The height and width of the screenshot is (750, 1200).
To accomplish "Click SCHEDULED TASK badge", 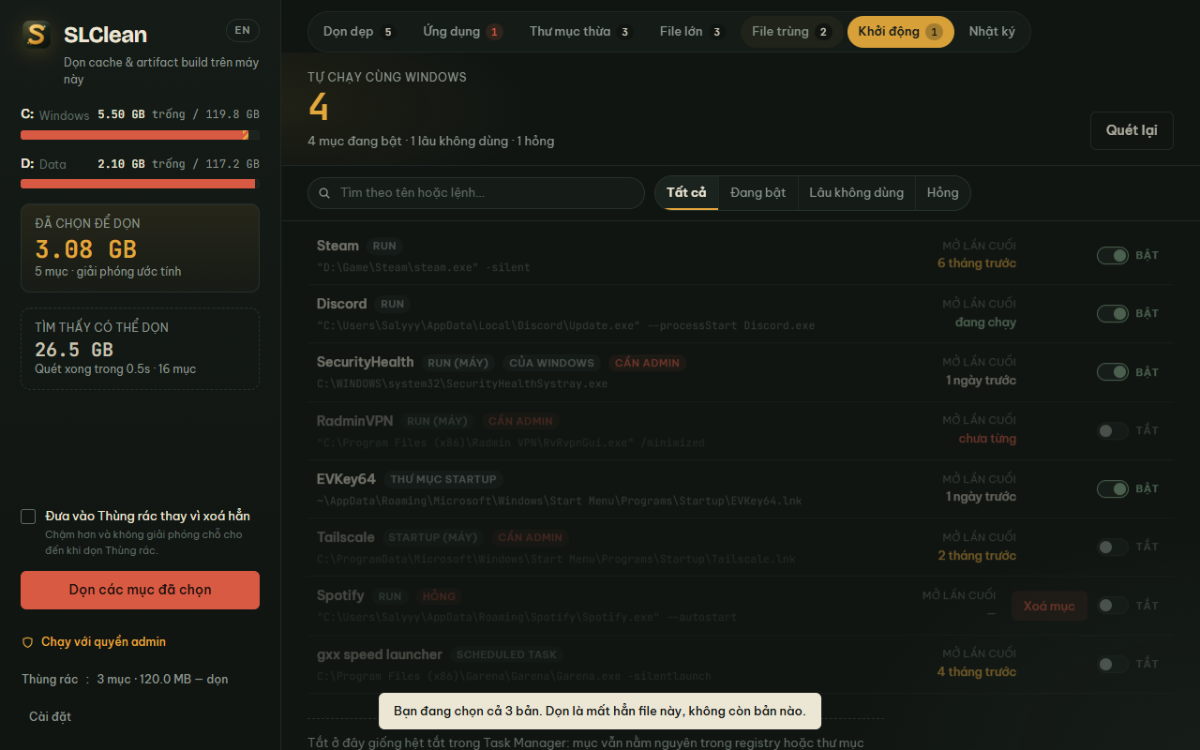I will point(507,655).
